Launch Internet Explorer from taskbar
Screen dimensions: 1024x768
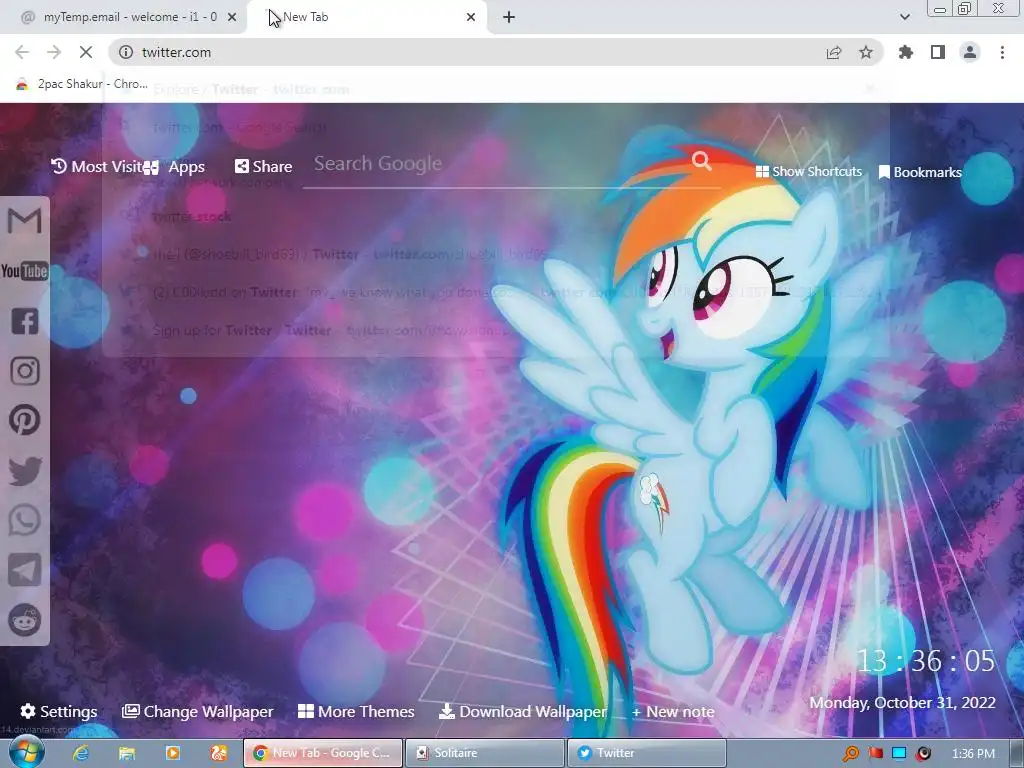[x=81, y=753]
